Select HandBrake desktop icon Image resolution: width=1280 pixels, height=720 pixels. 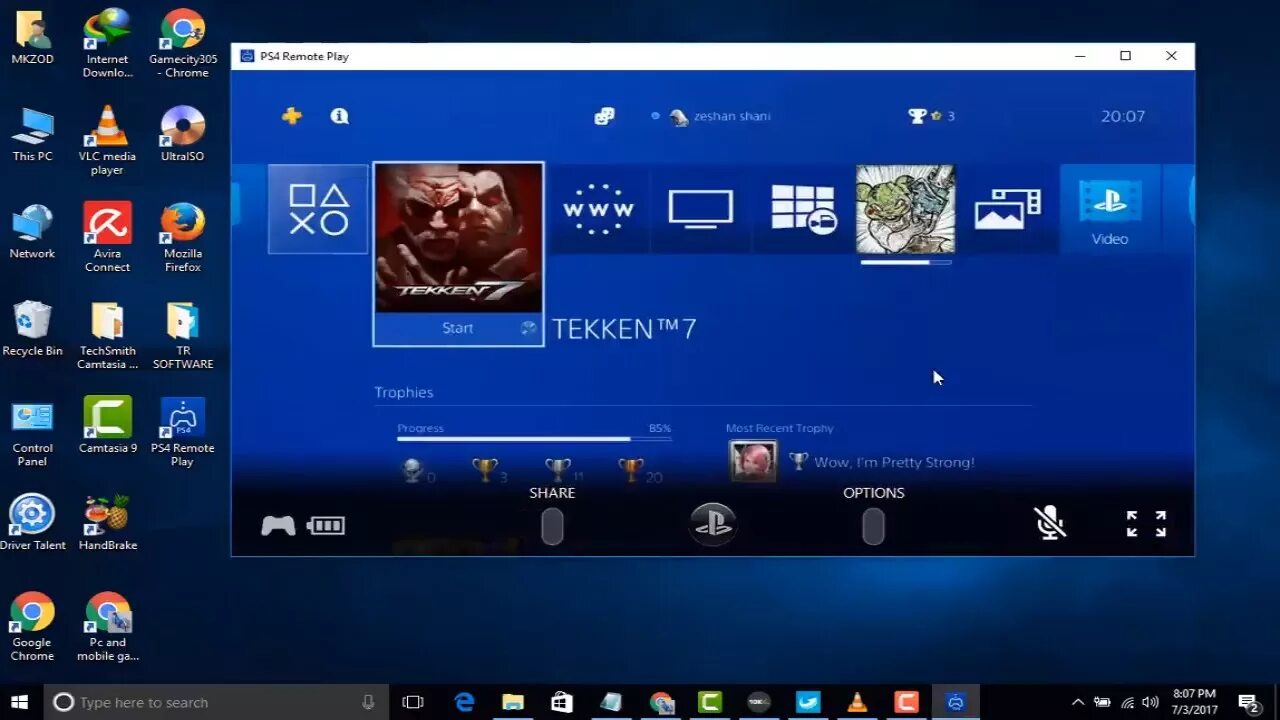pyautogui.click(x=107, y=523)
